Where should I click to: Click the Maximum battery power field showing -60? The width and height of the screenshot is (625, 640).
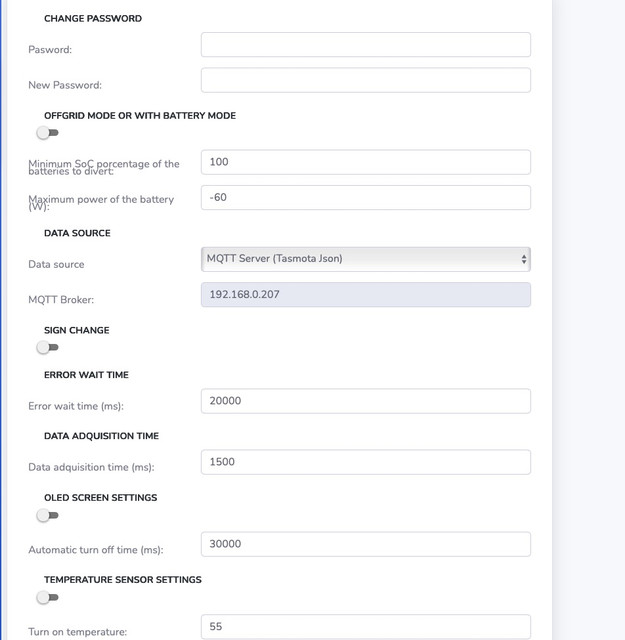pos(366,198)
